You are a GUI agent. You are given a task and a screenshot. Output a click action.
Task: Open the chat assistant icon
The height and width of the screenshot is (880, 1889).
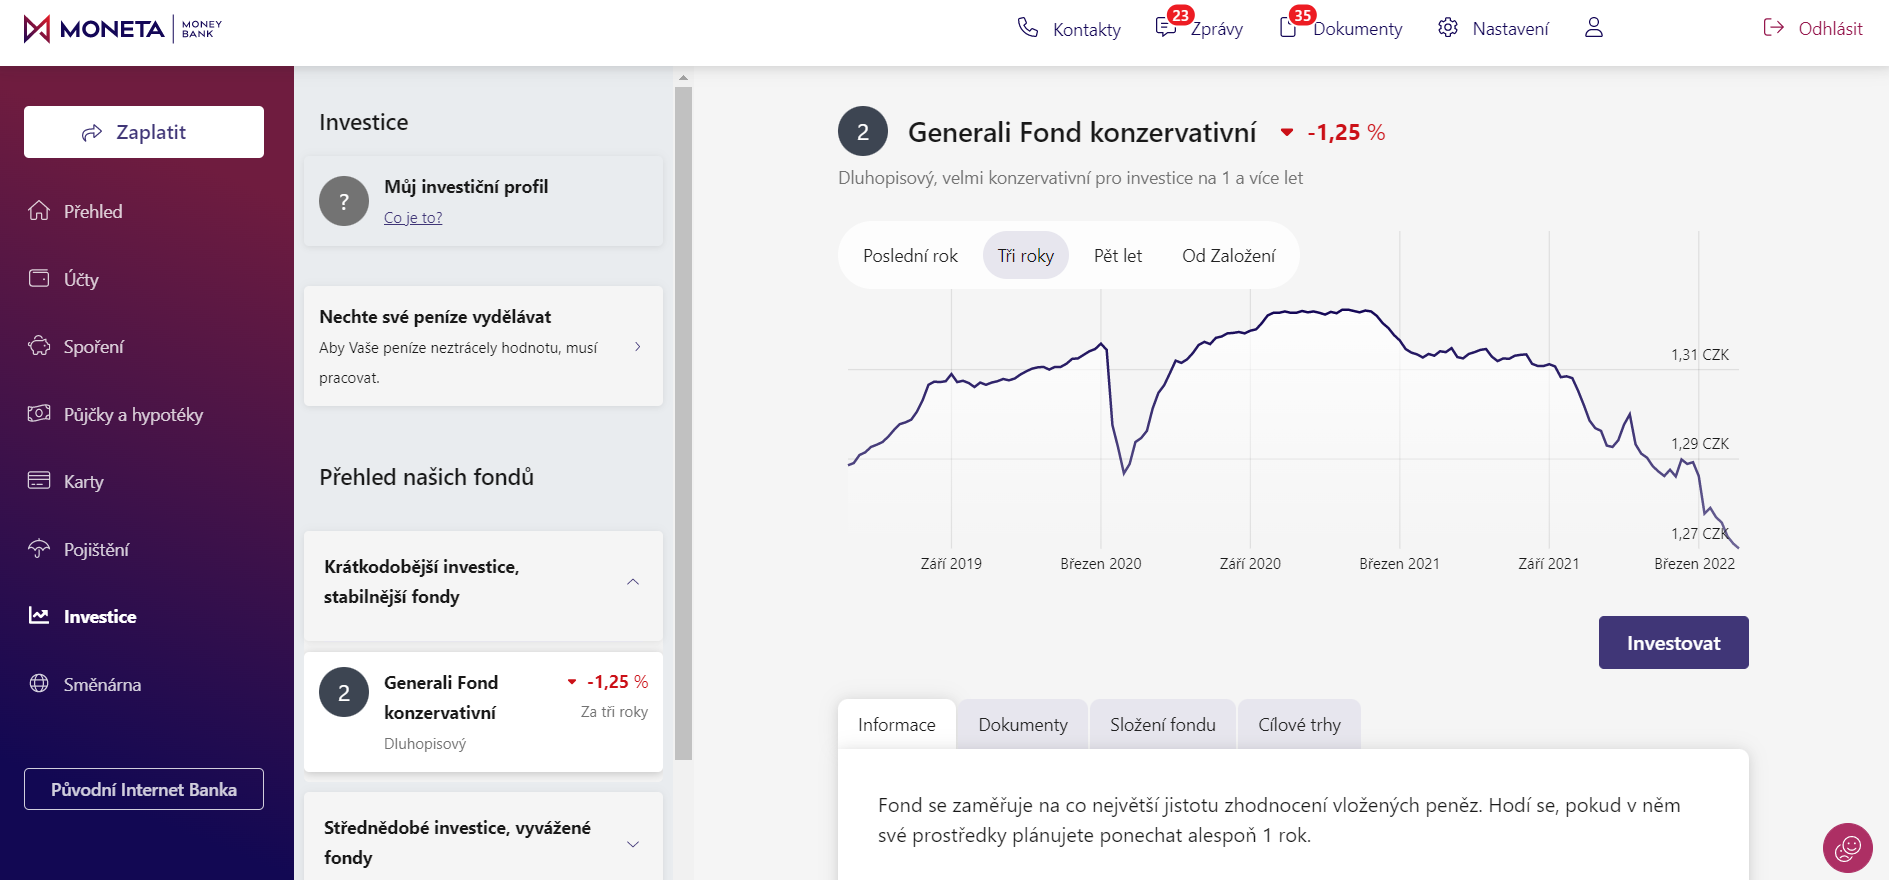click(x=1847, y=848)
